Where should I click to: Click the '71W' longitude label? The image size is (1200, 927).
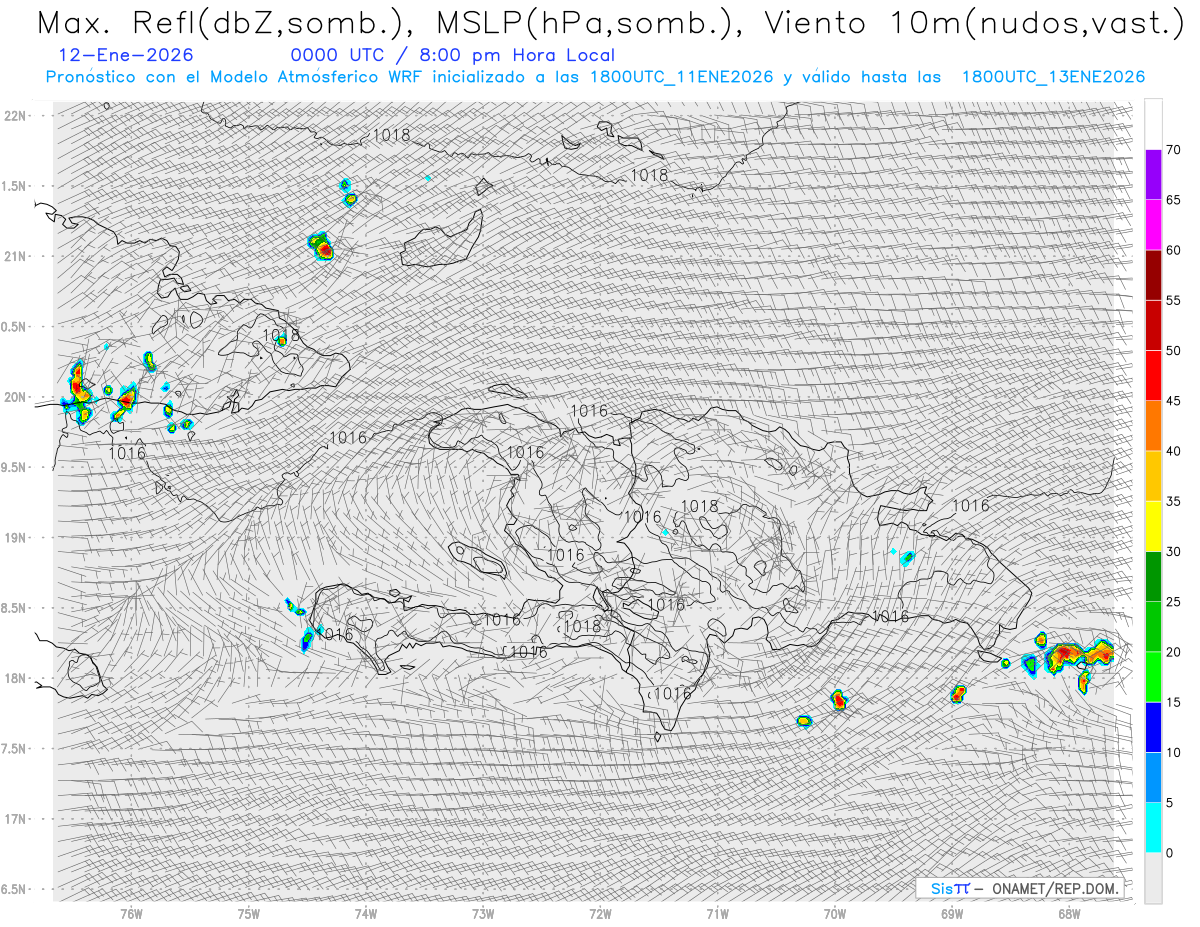(717, 913)
